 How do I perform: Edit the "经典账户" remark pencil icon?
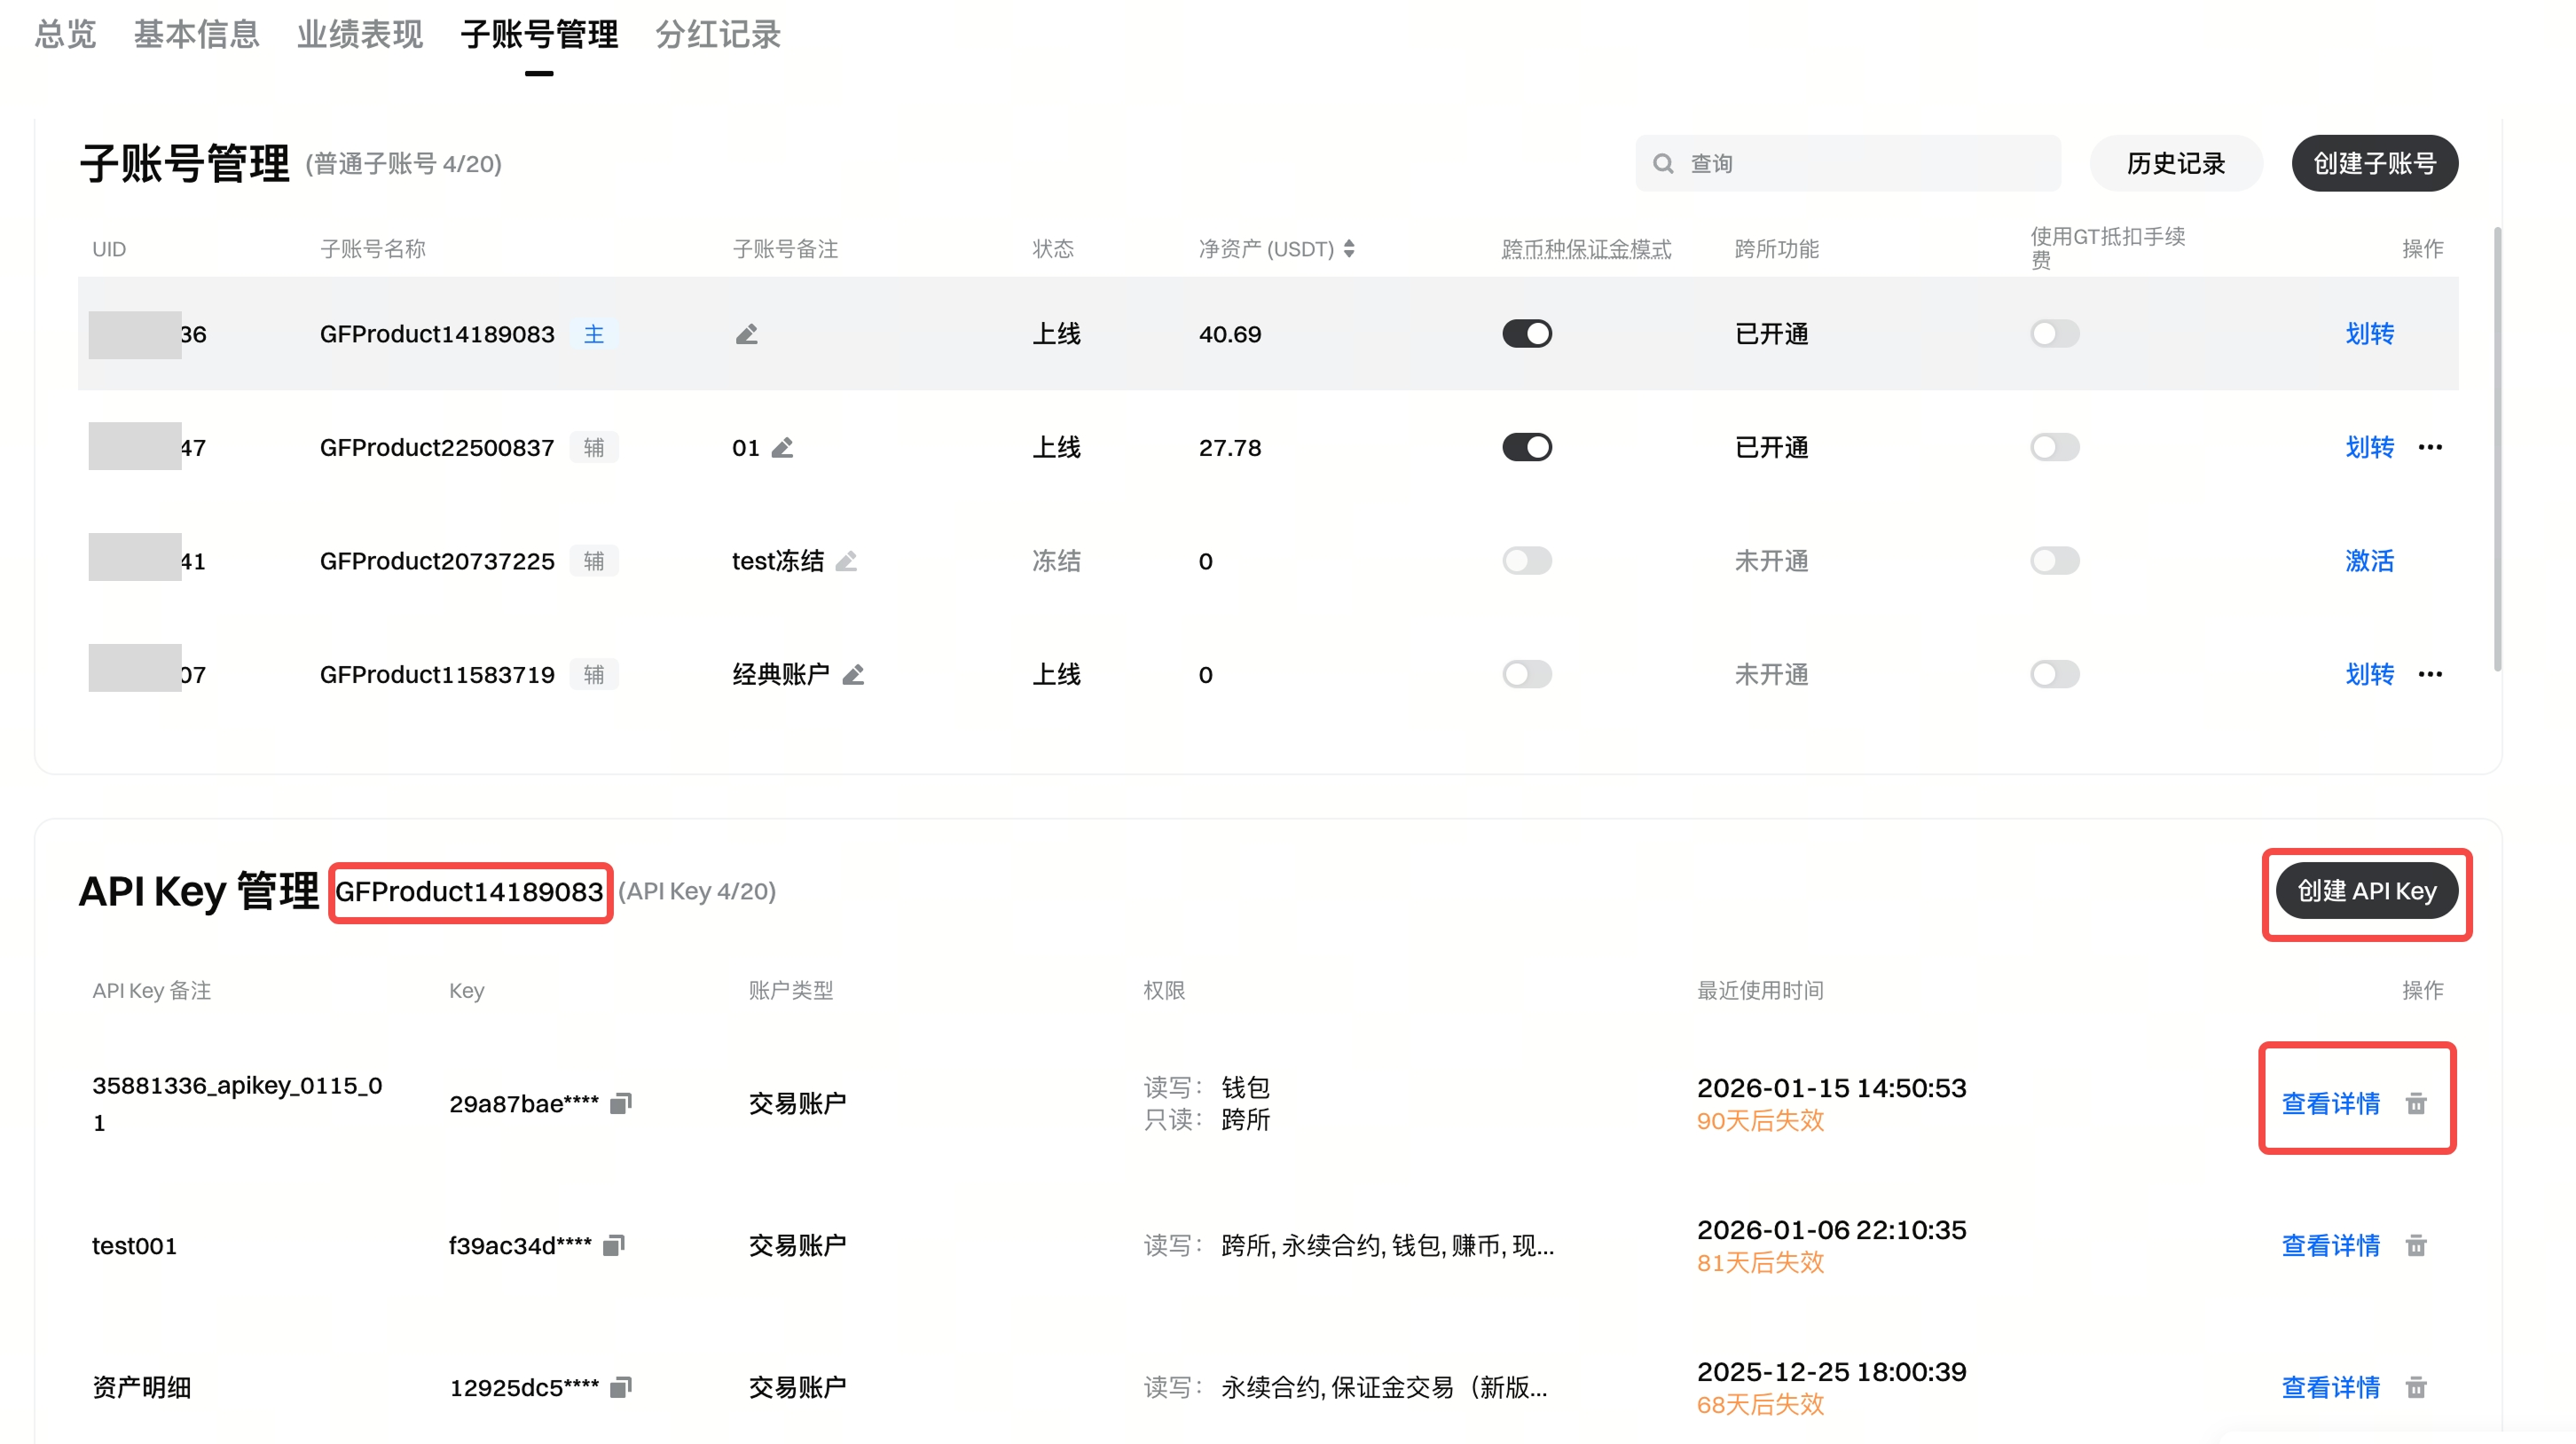854,675
